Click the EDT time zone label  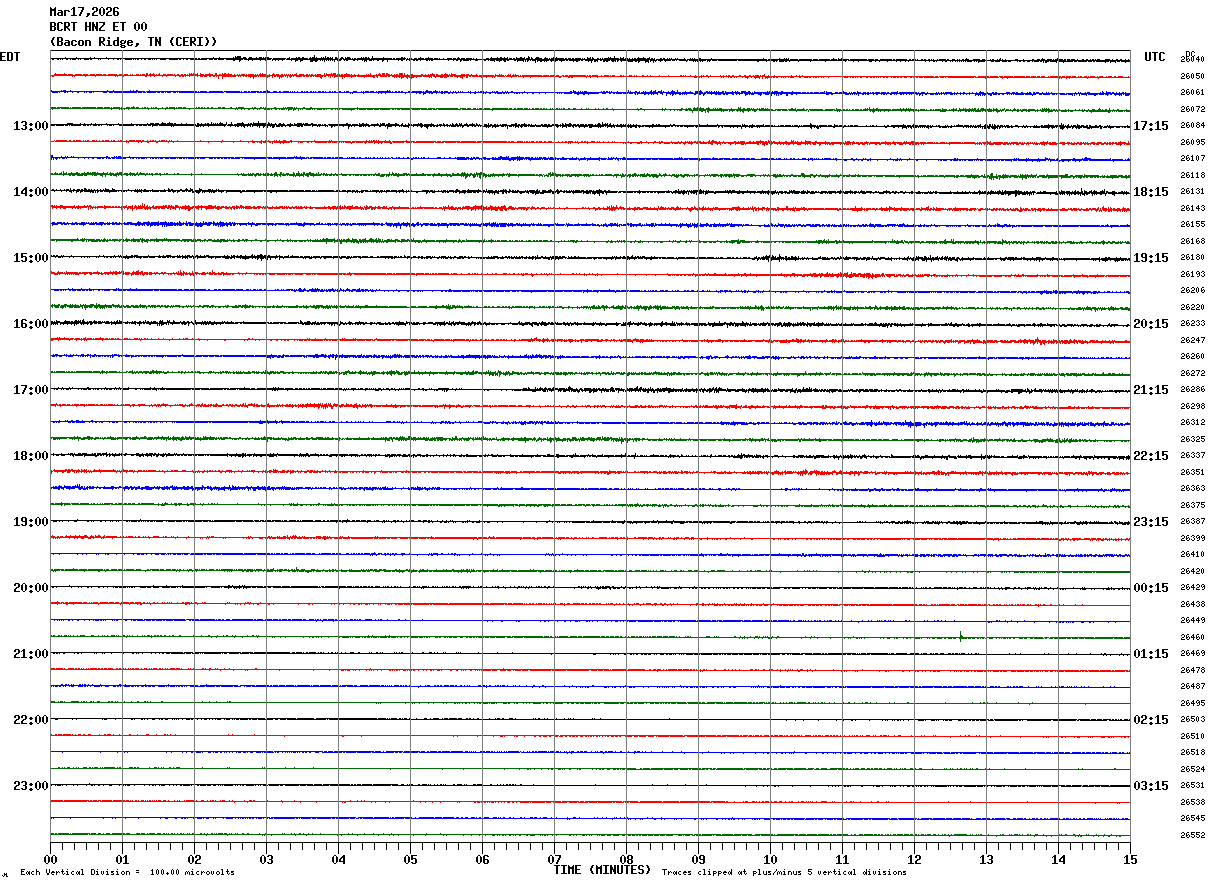point(10,57)
